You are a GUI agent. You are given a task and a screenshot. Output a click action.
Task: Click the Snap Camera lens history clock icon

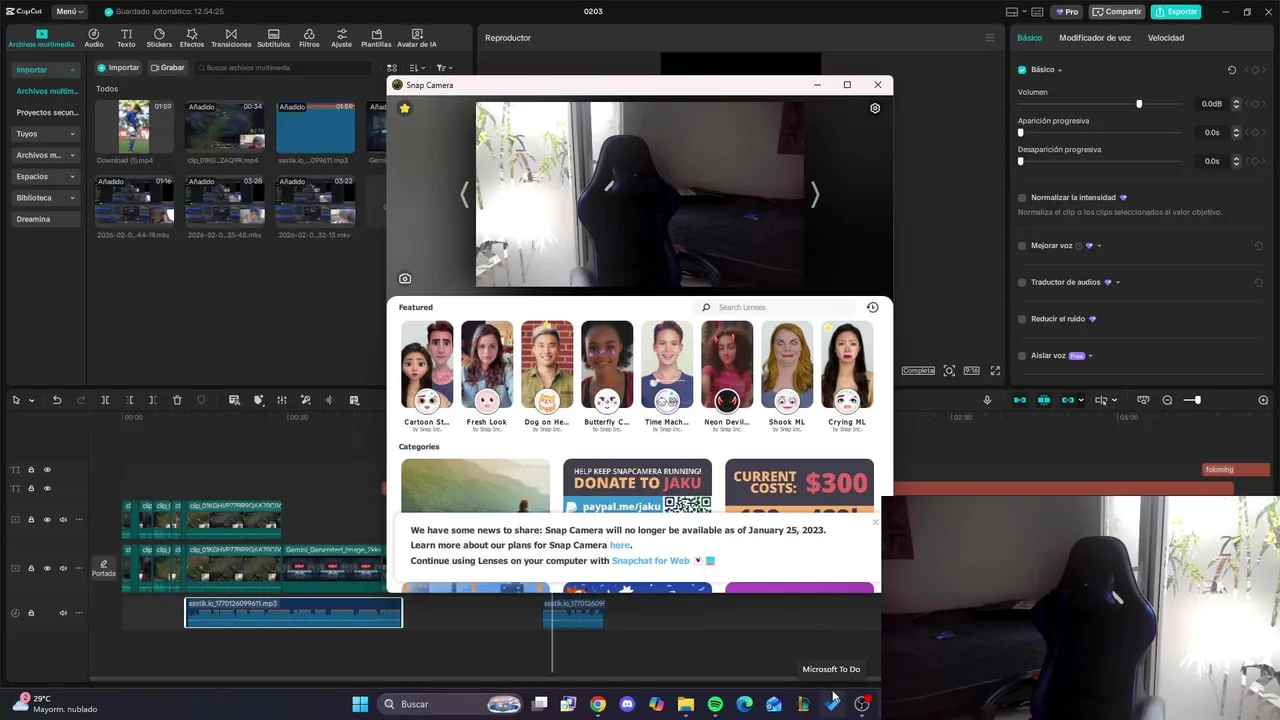pyautogui.click(x=872, y=307)
